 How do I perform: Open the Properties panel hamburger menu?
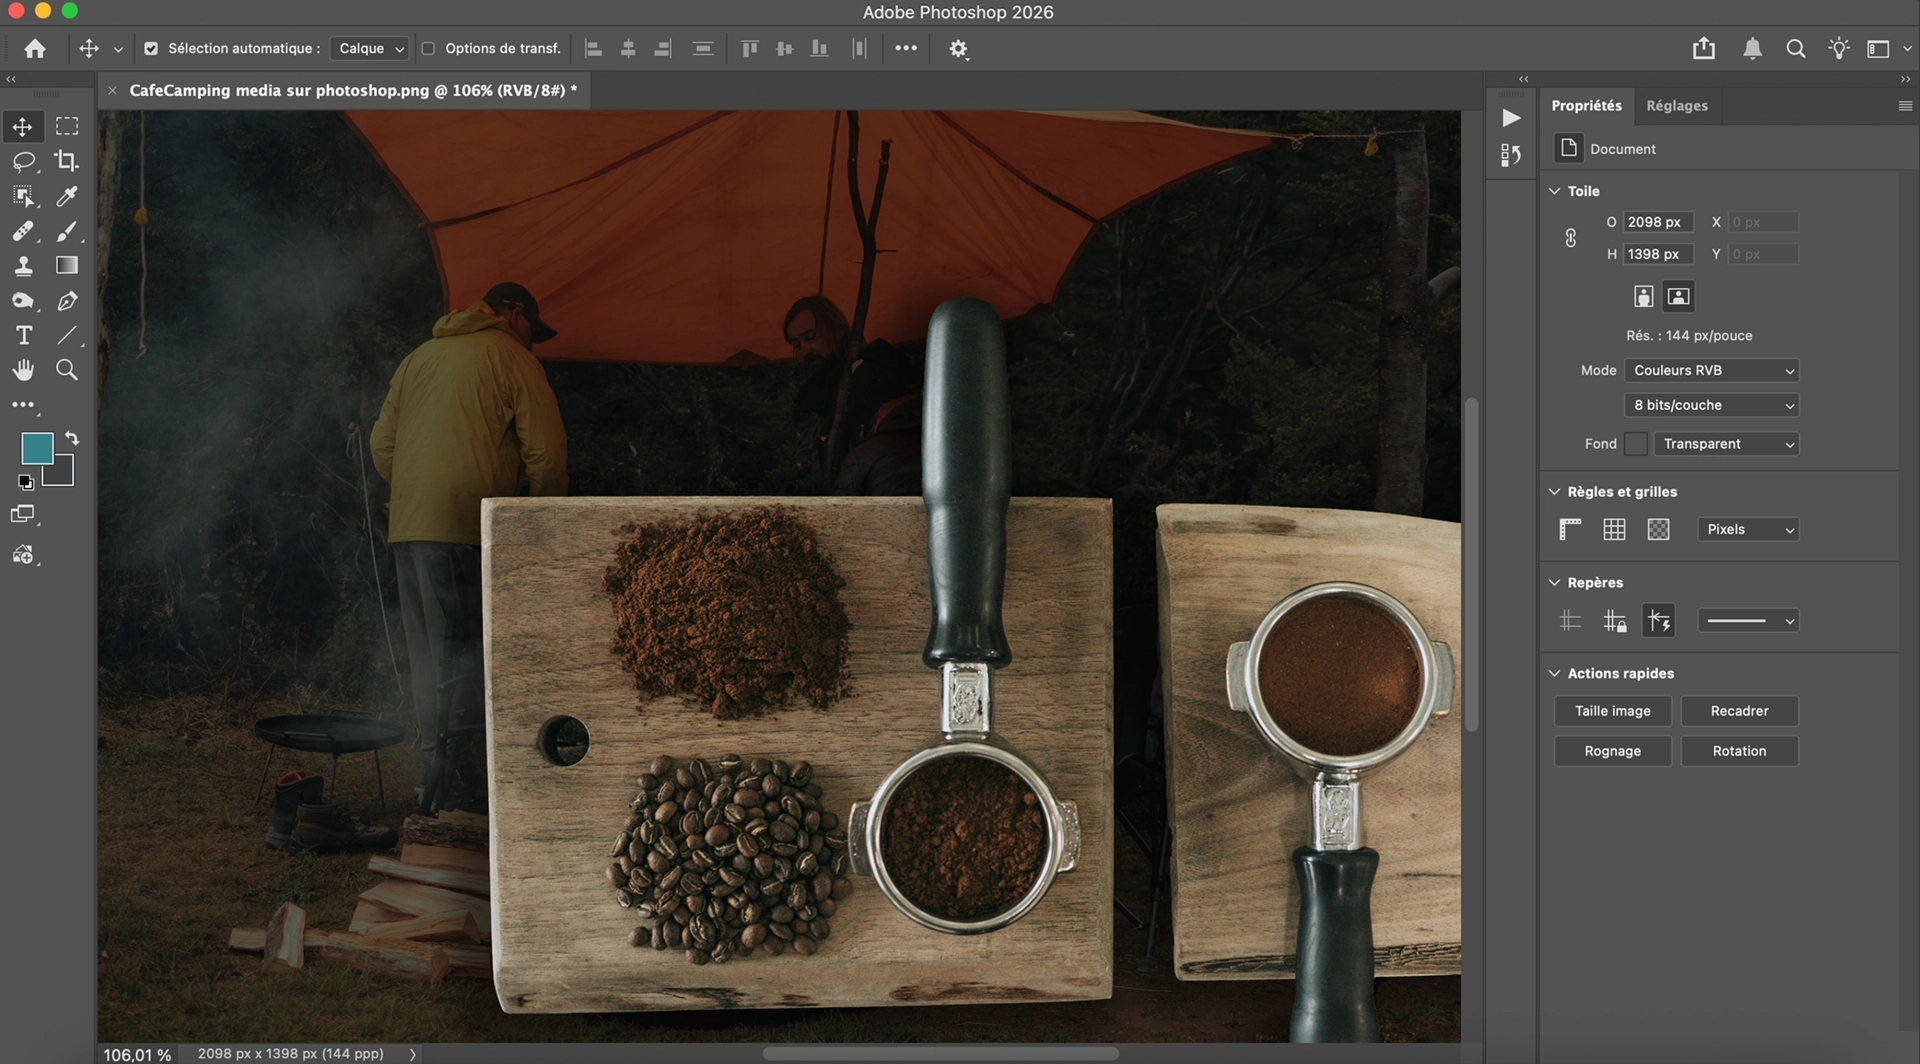point(1904,106)
